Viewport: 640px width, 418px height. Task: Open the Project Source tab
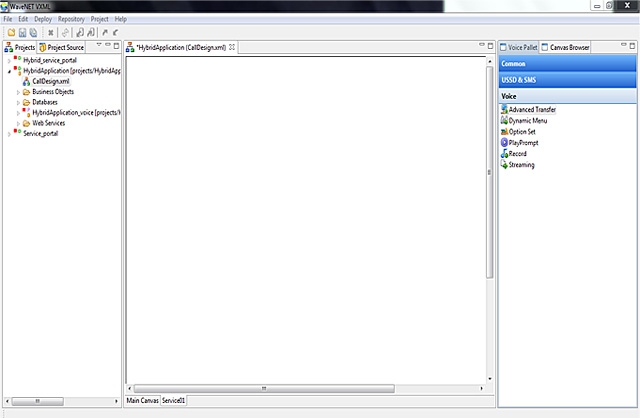(64, 47)
